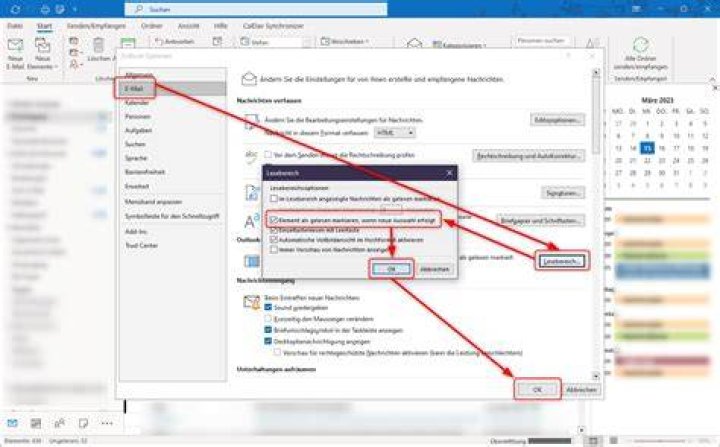720x447 pixels.
Task: Open the HTML message format dropdown
Action: (x=395, y=133)
